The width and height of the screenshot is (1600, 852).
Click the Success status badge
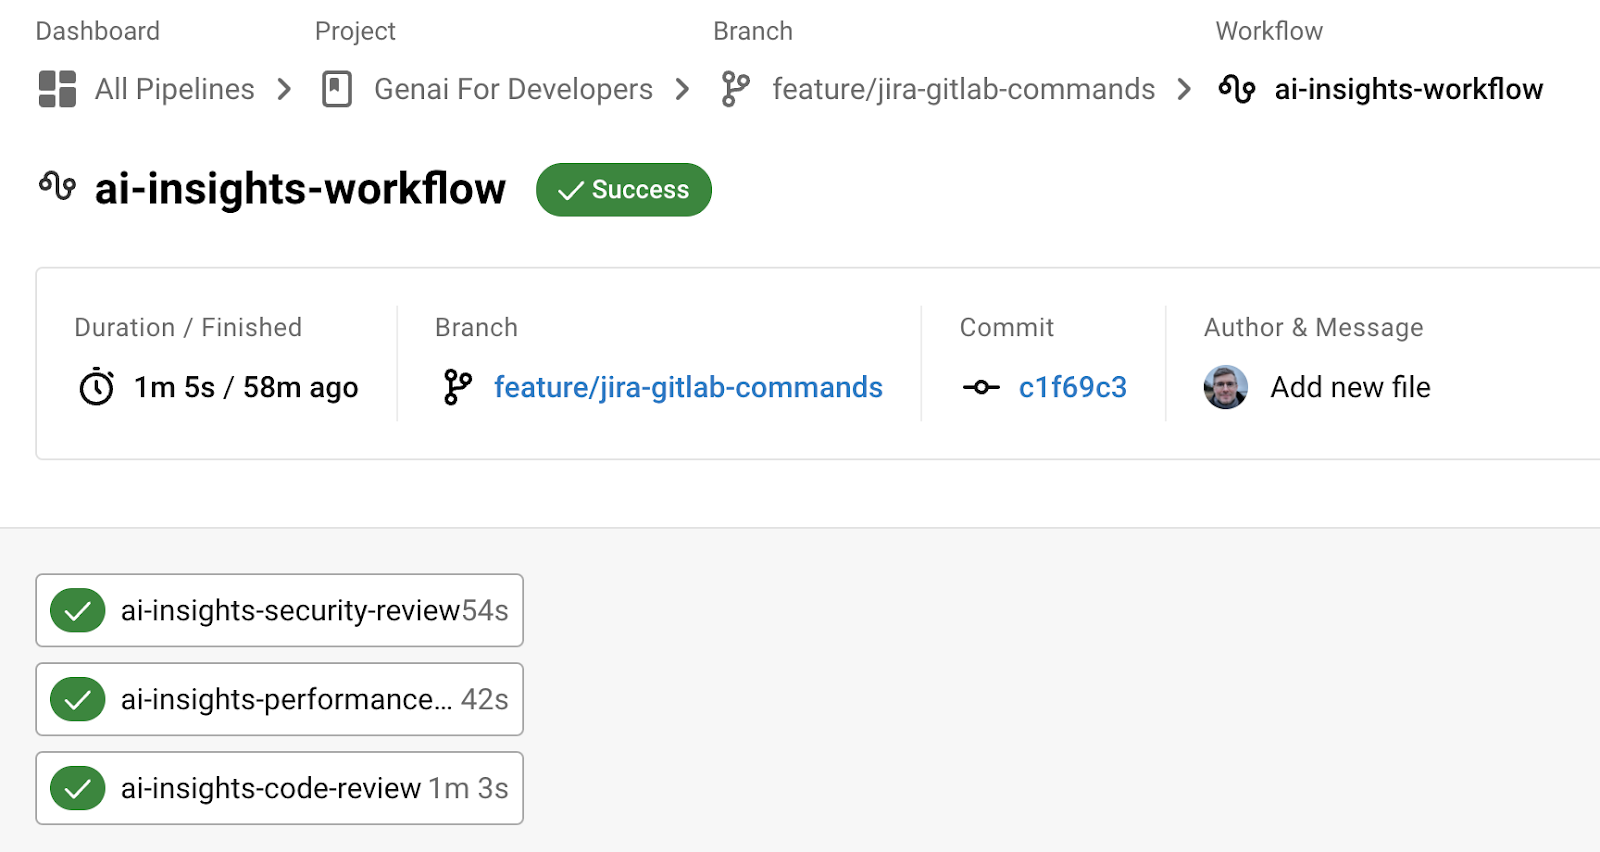(x=623, y=190)
